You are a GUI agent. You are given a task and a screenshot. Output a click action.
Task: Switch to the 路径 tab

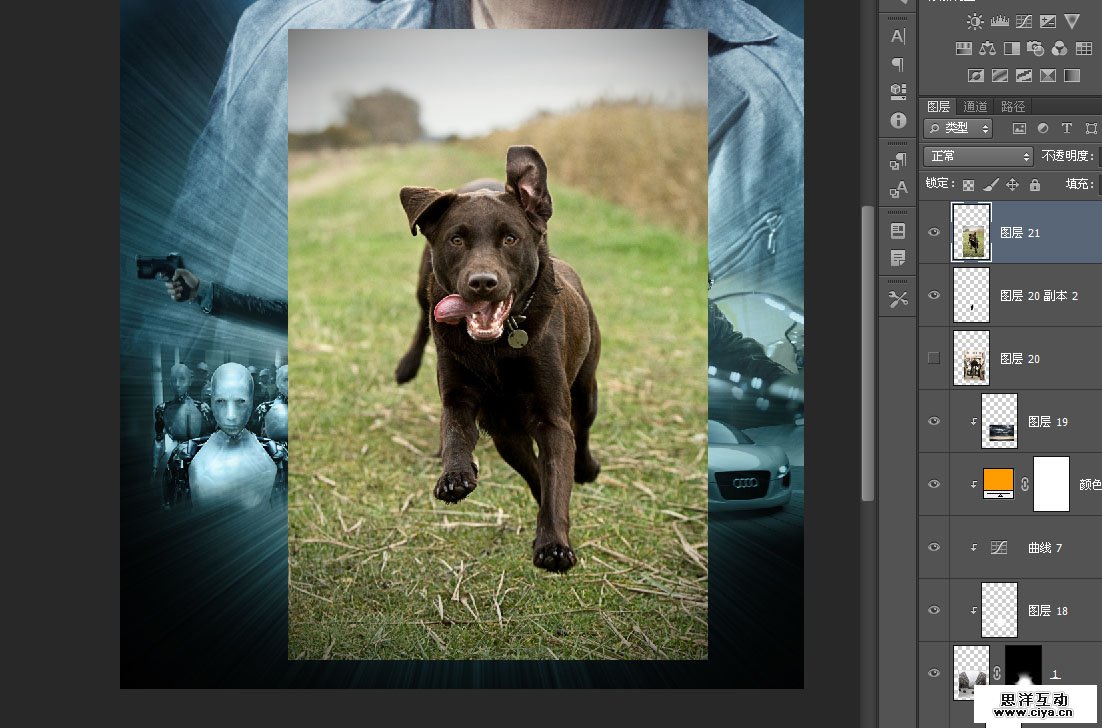1013,106
